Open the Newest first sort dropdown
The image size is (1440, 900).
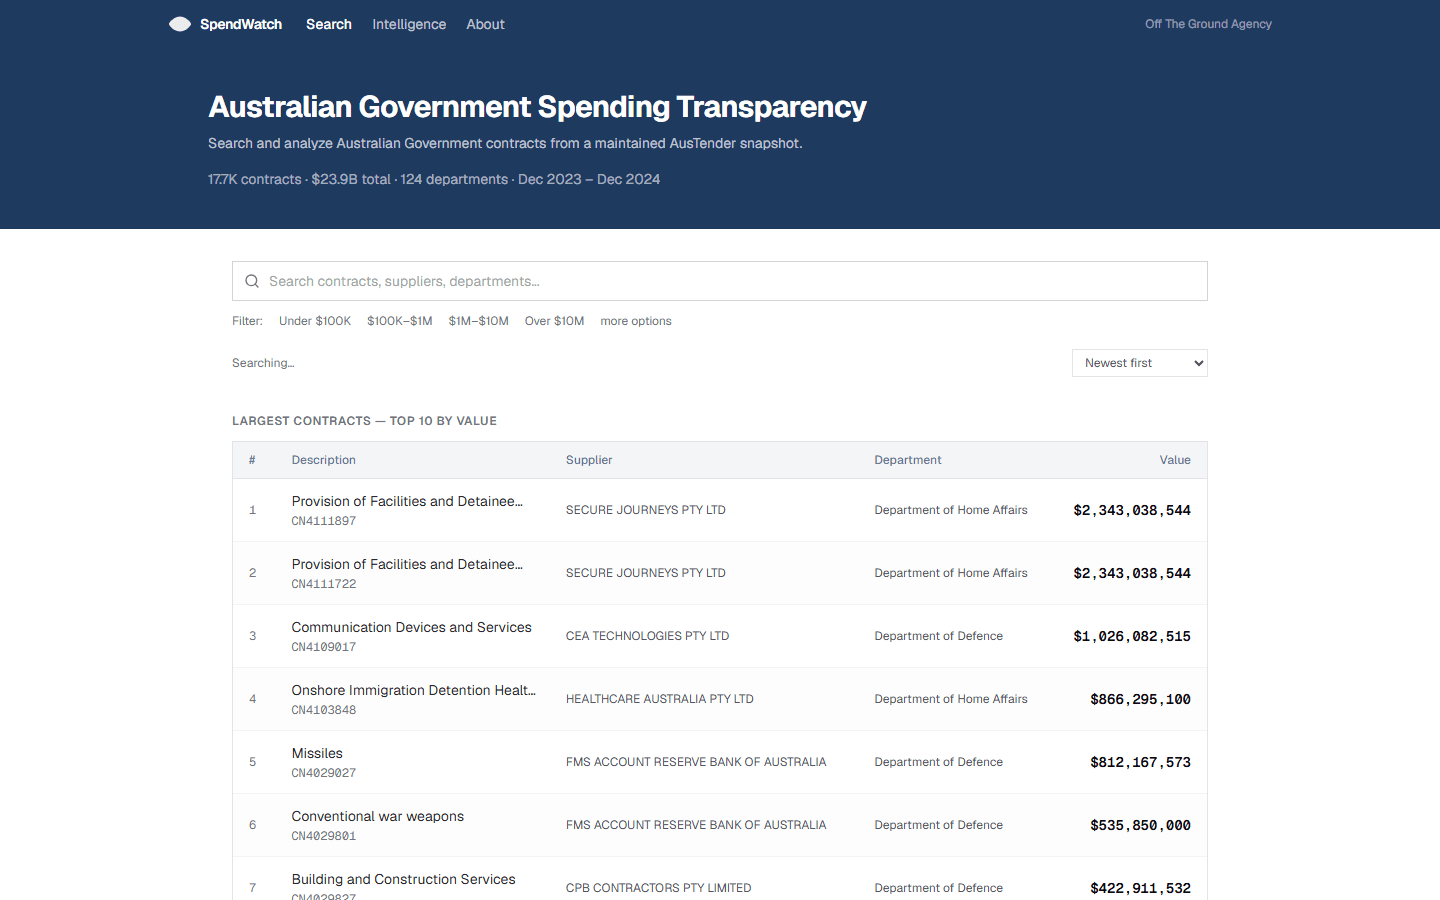coord(1140,363)
